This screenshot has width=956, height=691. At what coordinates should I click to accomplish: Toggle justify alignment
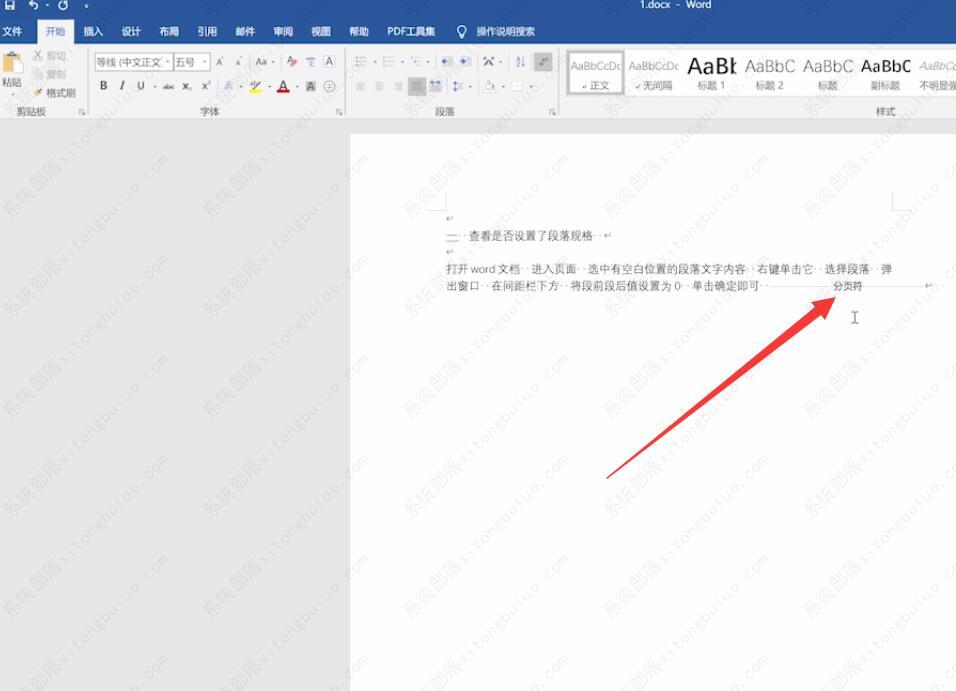tap(417, 87)
